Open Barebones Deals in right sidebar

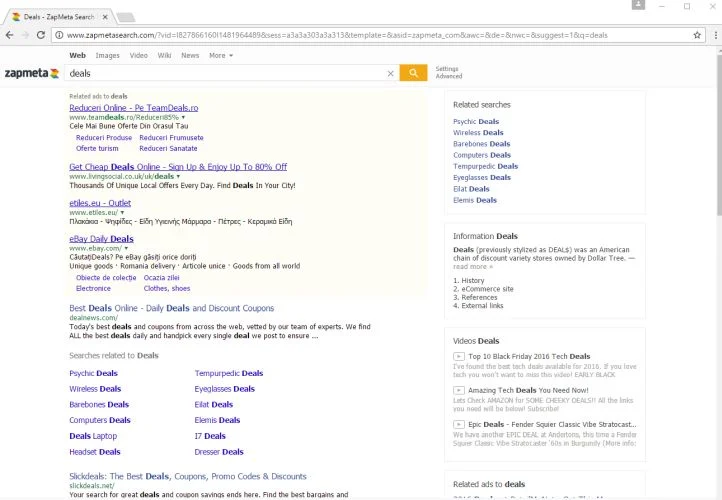pos(482,144)
